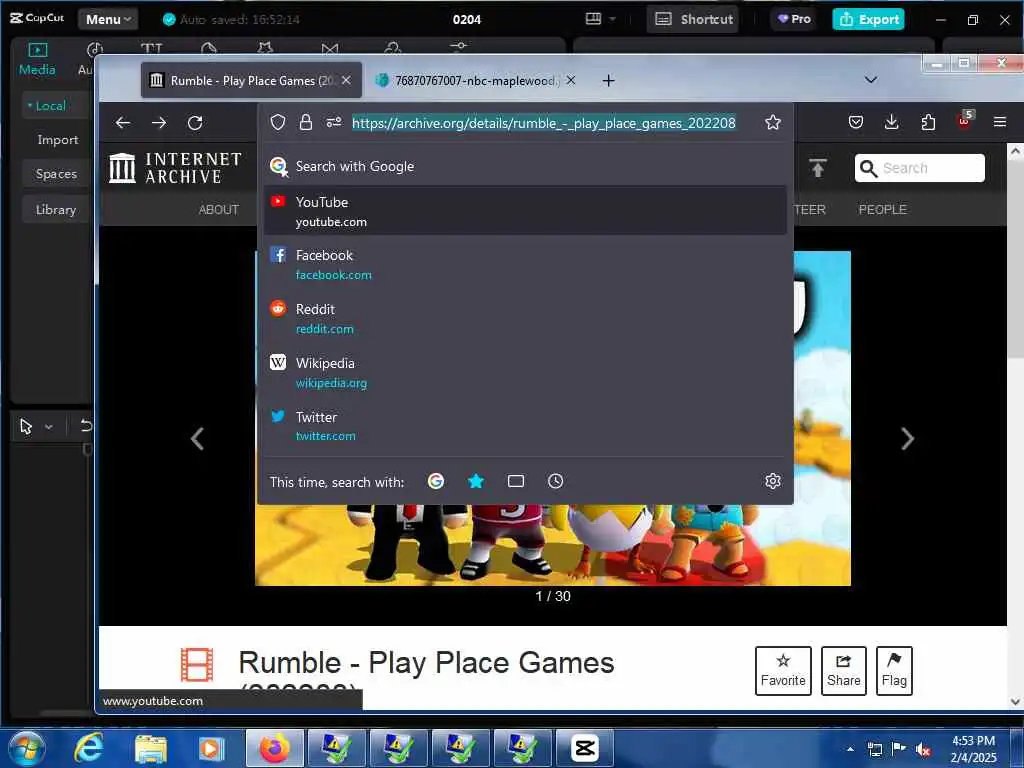This screenshot has height=768, width=1024.
Task: Open site permissions icon in address bar
Action: [x=334, y=122]
